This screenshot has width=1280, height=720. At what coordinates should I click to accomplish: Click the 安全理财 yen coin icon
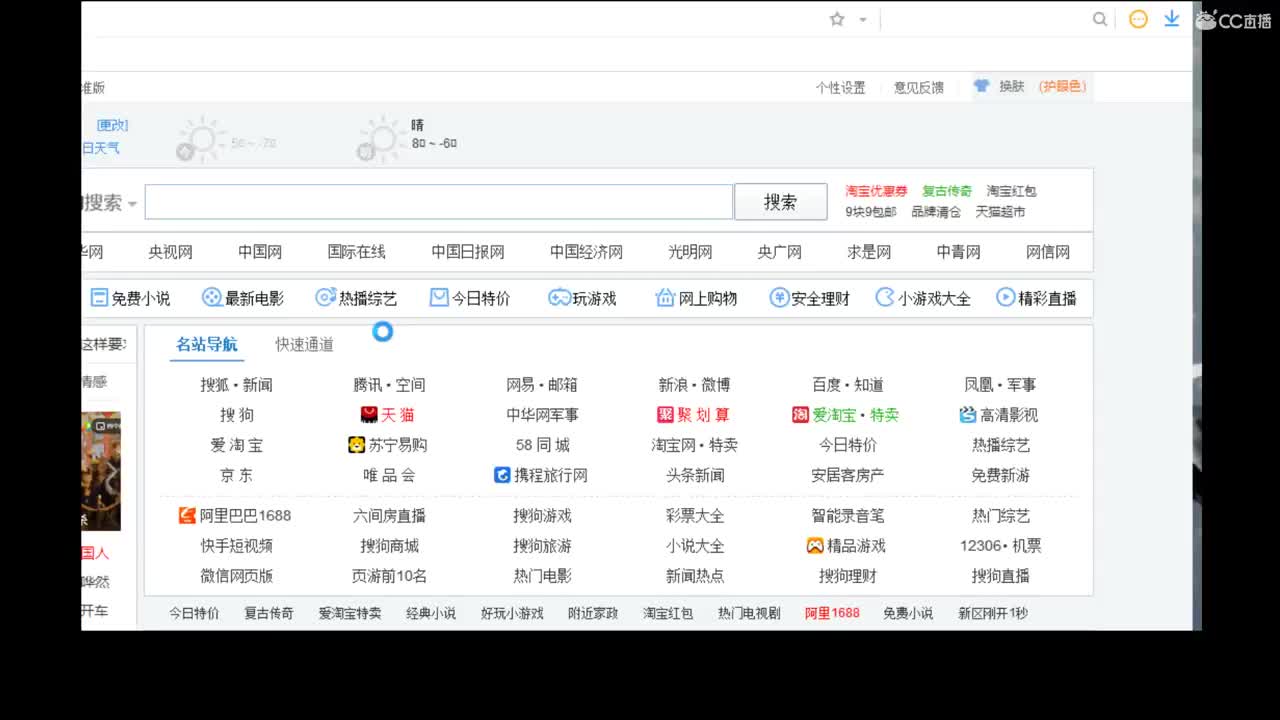click(779, 298)
